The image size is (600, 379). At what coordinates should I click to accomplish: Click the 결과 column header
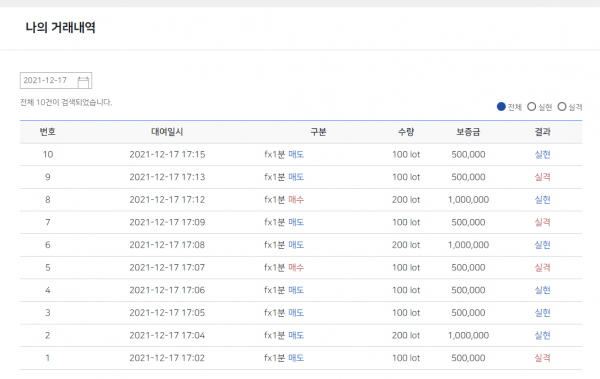543,132
